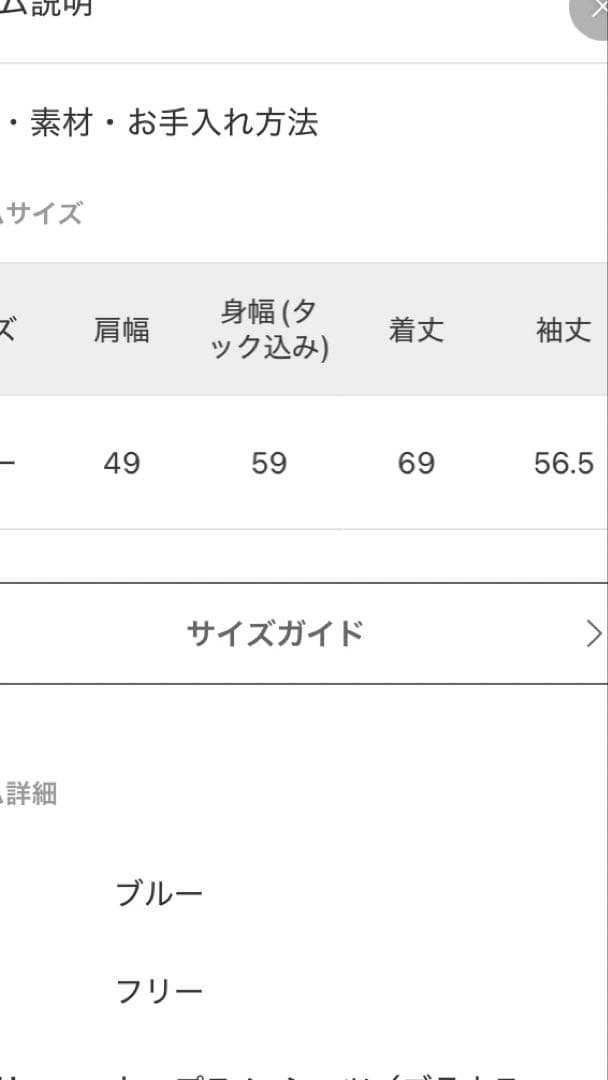The width and height of the screenshot is (608, 1080).
Task: Click the body width value 59
Action: point(267,462)
